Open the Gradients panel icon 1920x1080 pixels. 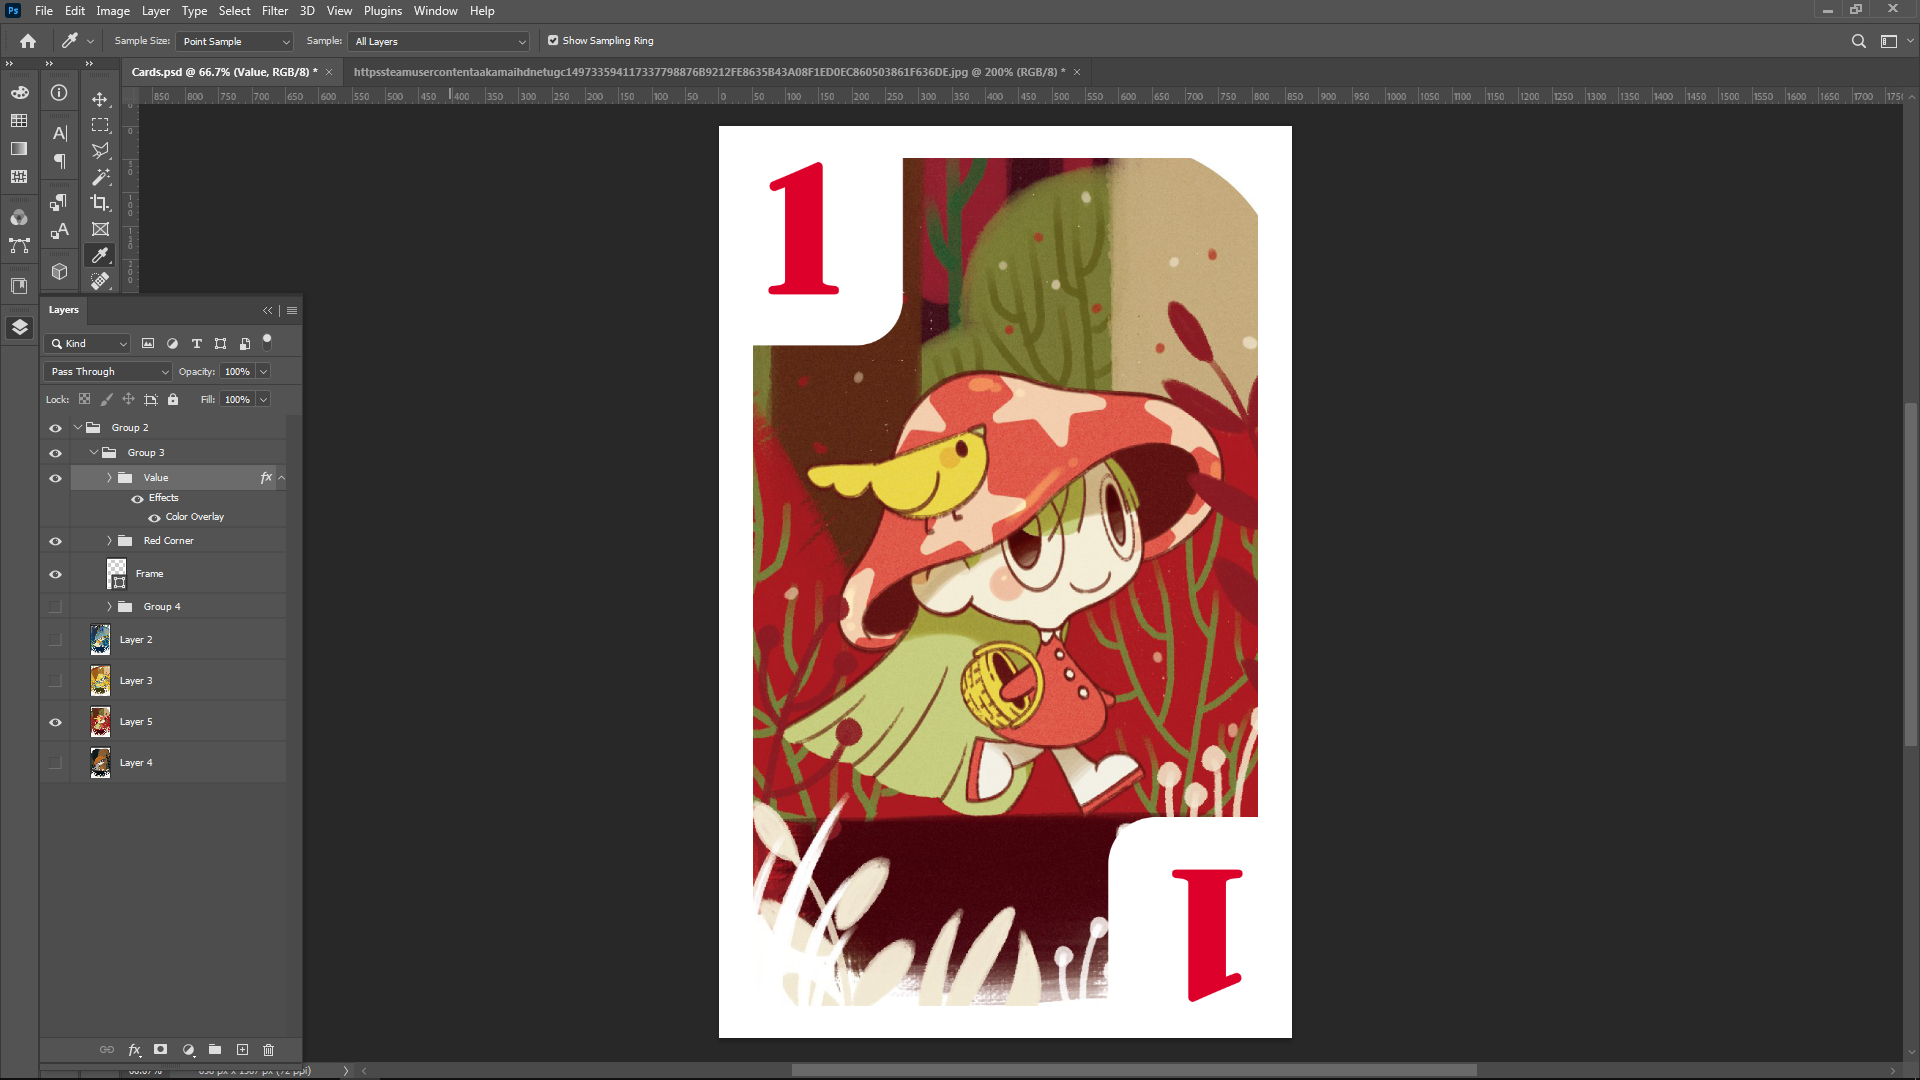[19, 148]
